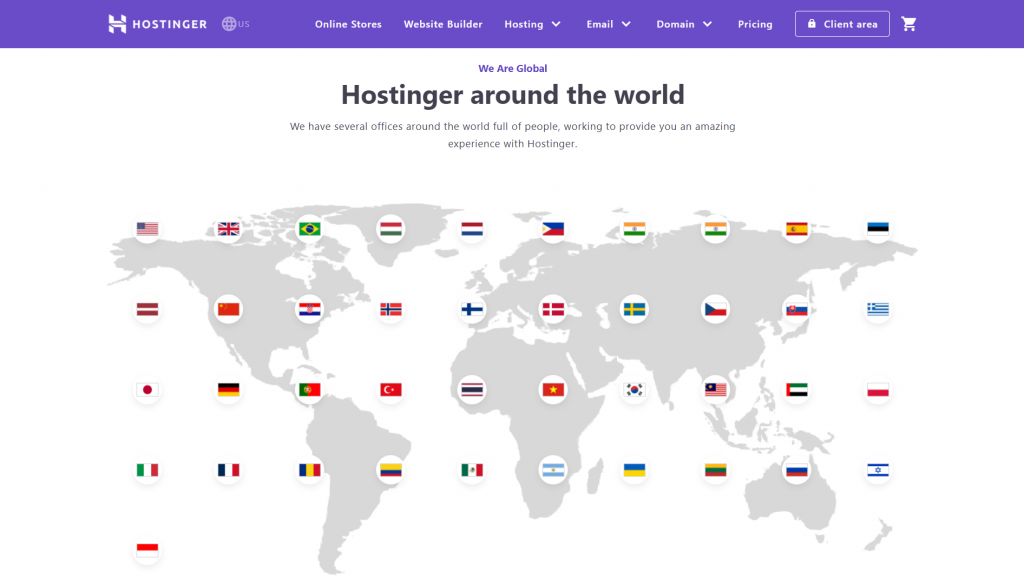Choose the Philippines flag
The image size is (1024, 584).
pyautogui.click(x=553, y=229)
